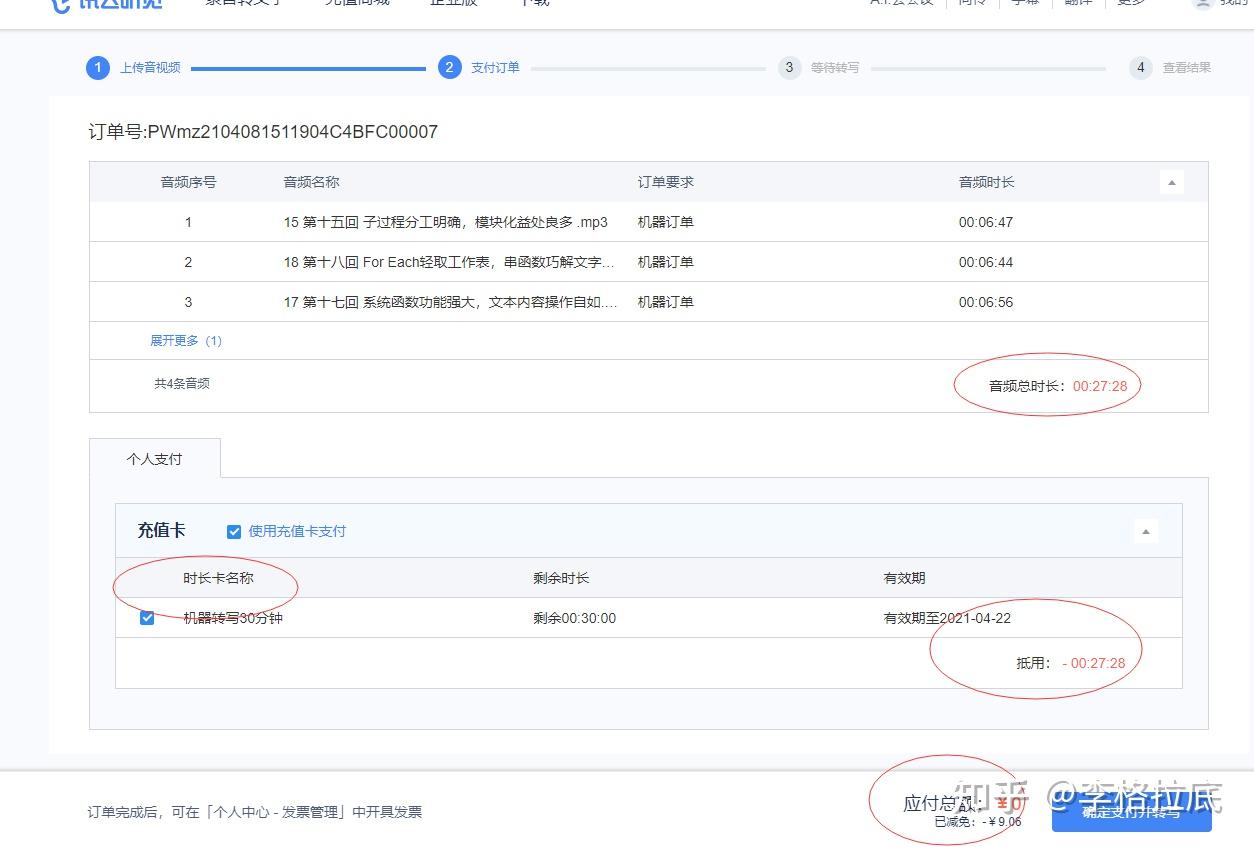Click 查看结果 step label
Image resolution: width=1254 pixels, height=847 pixels.
pos(1187,68)
